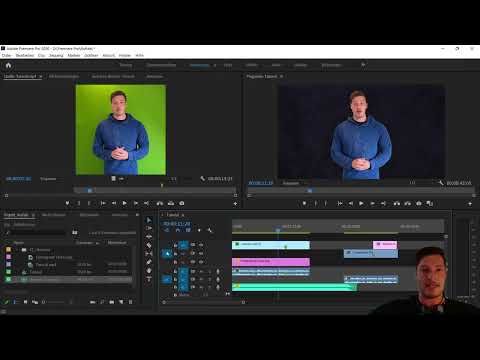Add a marker in the timeline header

click(x=199, y=230)
